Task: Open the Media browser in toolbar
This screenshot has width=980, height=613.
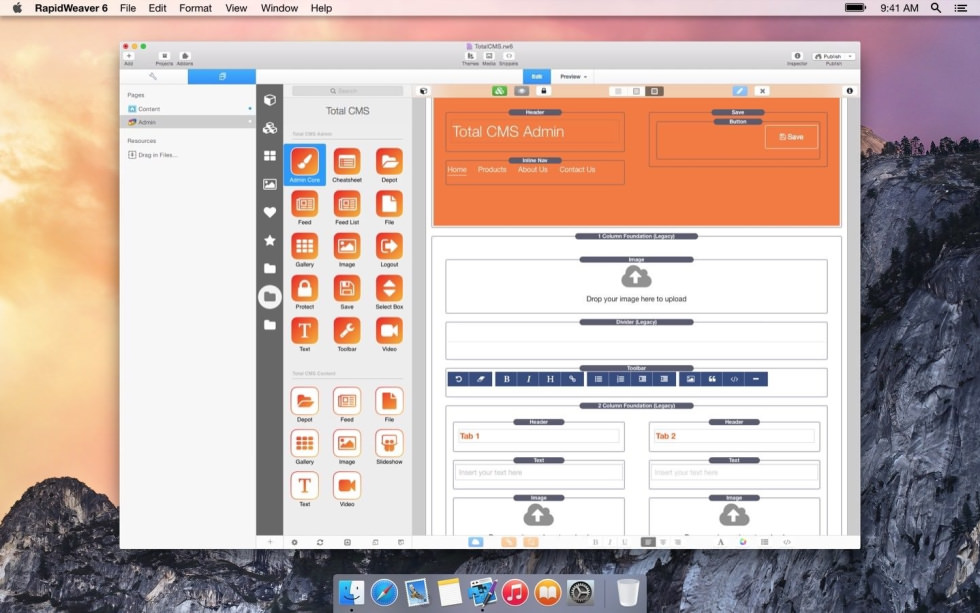Action: coord(489,58)
